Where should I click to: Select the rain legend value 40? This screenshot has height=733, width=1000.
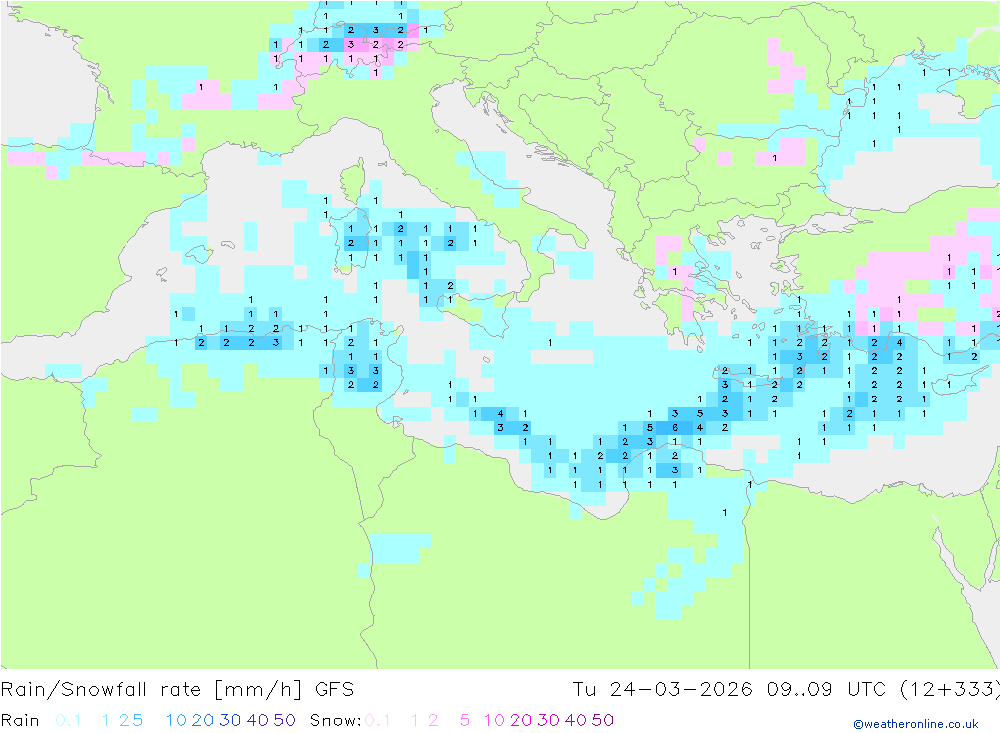pos(258,720)
